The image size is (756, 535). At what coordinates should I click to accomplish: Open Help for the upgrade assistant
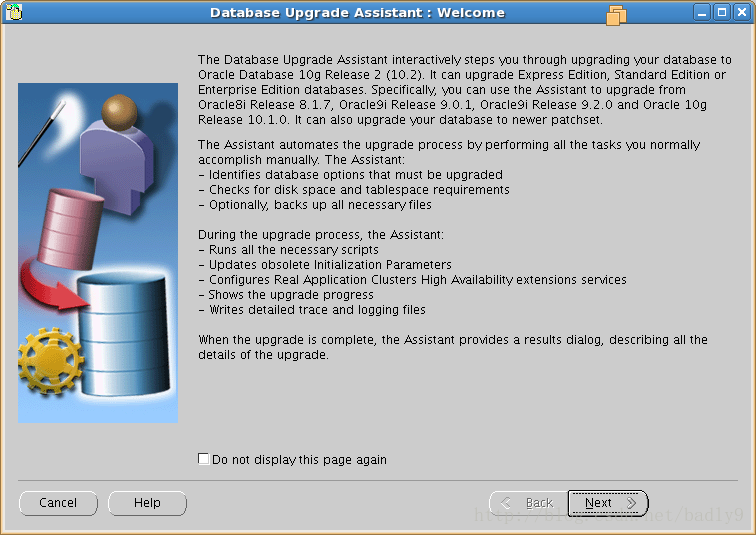coord(147,503)
